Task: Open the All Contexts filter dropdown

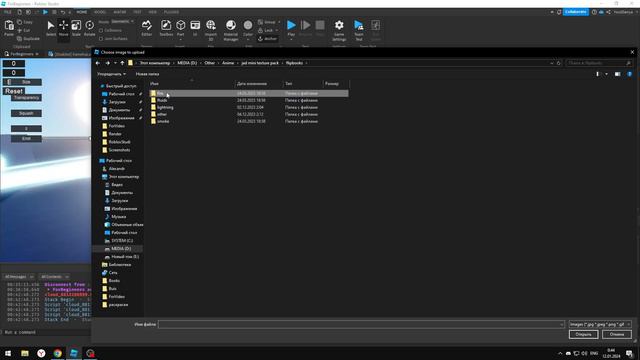Action: click(x=55, y=277)
